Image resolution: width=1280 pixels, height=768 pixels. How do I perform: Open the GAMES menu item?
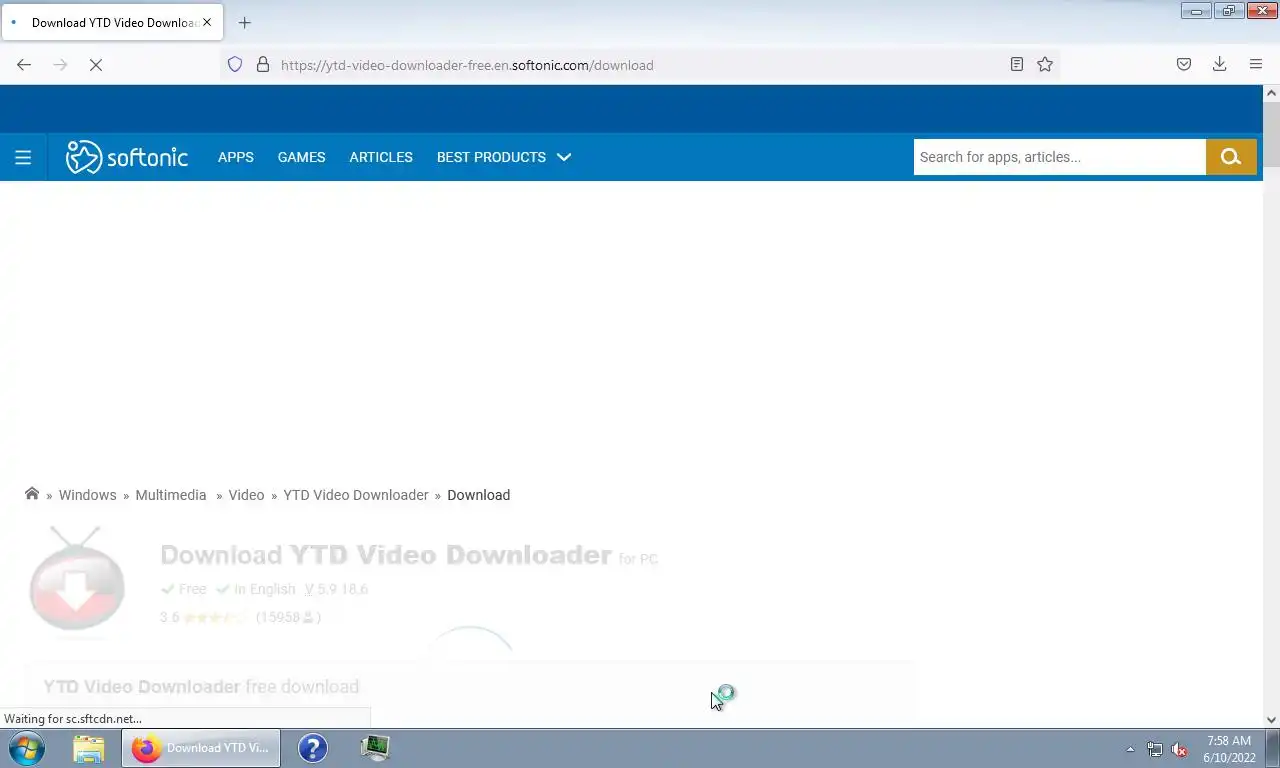301,157
